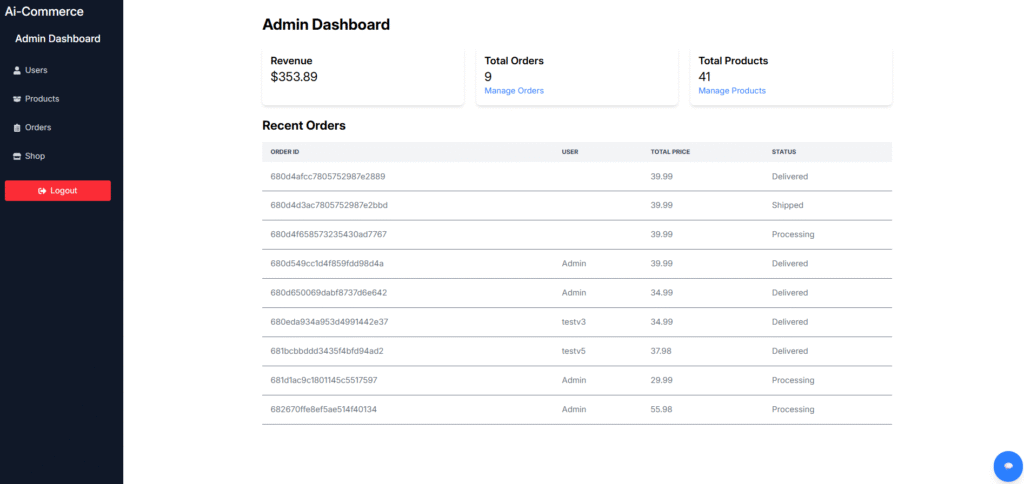Screen dimensions: 1024x484
Task: Select order ID 680d4afcc7805752987e2889
Action: pos(328,176)
